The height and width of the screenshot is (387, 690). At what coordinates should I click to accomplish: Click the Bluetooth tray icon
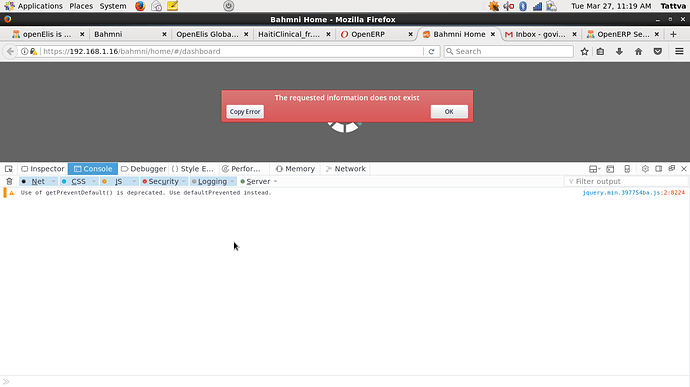click(523, 6)
